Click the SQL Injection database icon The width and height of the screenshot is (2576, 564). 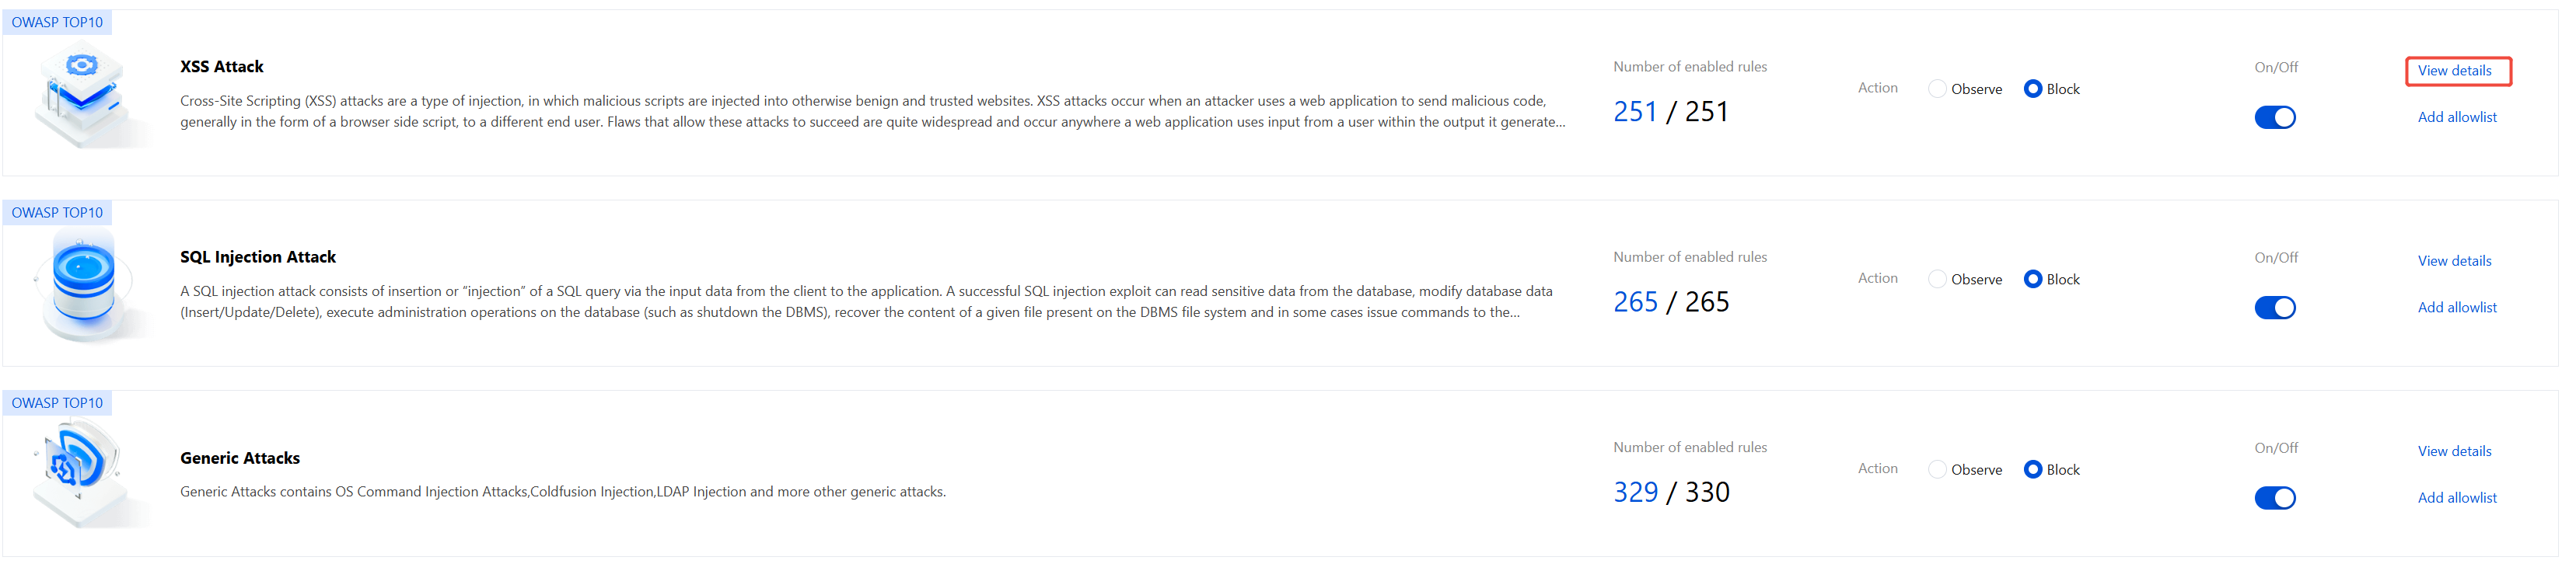(x=85, y=284)
